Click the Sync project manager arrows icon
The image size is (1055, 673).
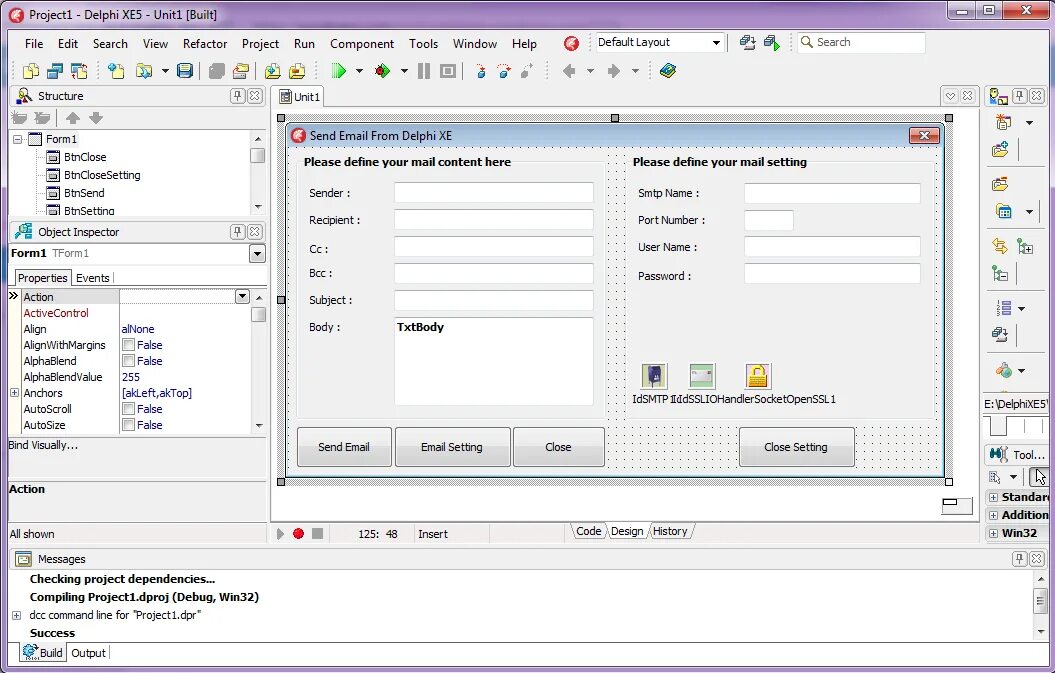[1000, 246]
